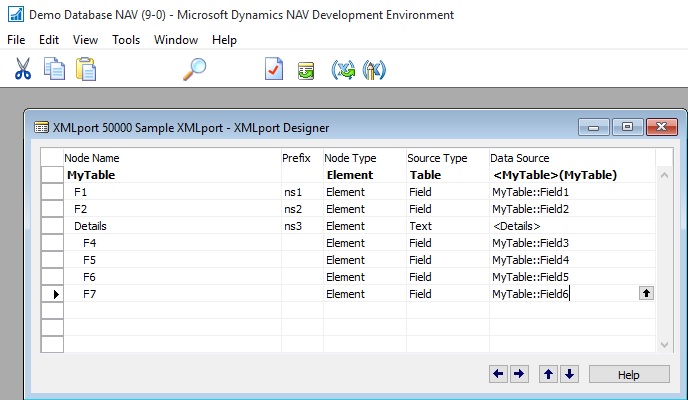
Task: Click the Source Type column header
Action: pyautogui.click(x=448, y=158)
